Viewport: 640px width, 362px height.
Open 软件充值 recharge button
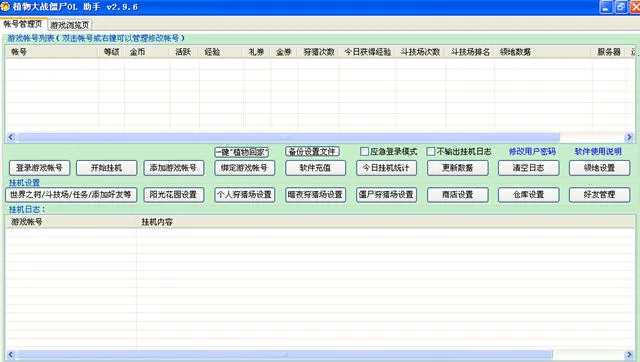click(316, 168)
